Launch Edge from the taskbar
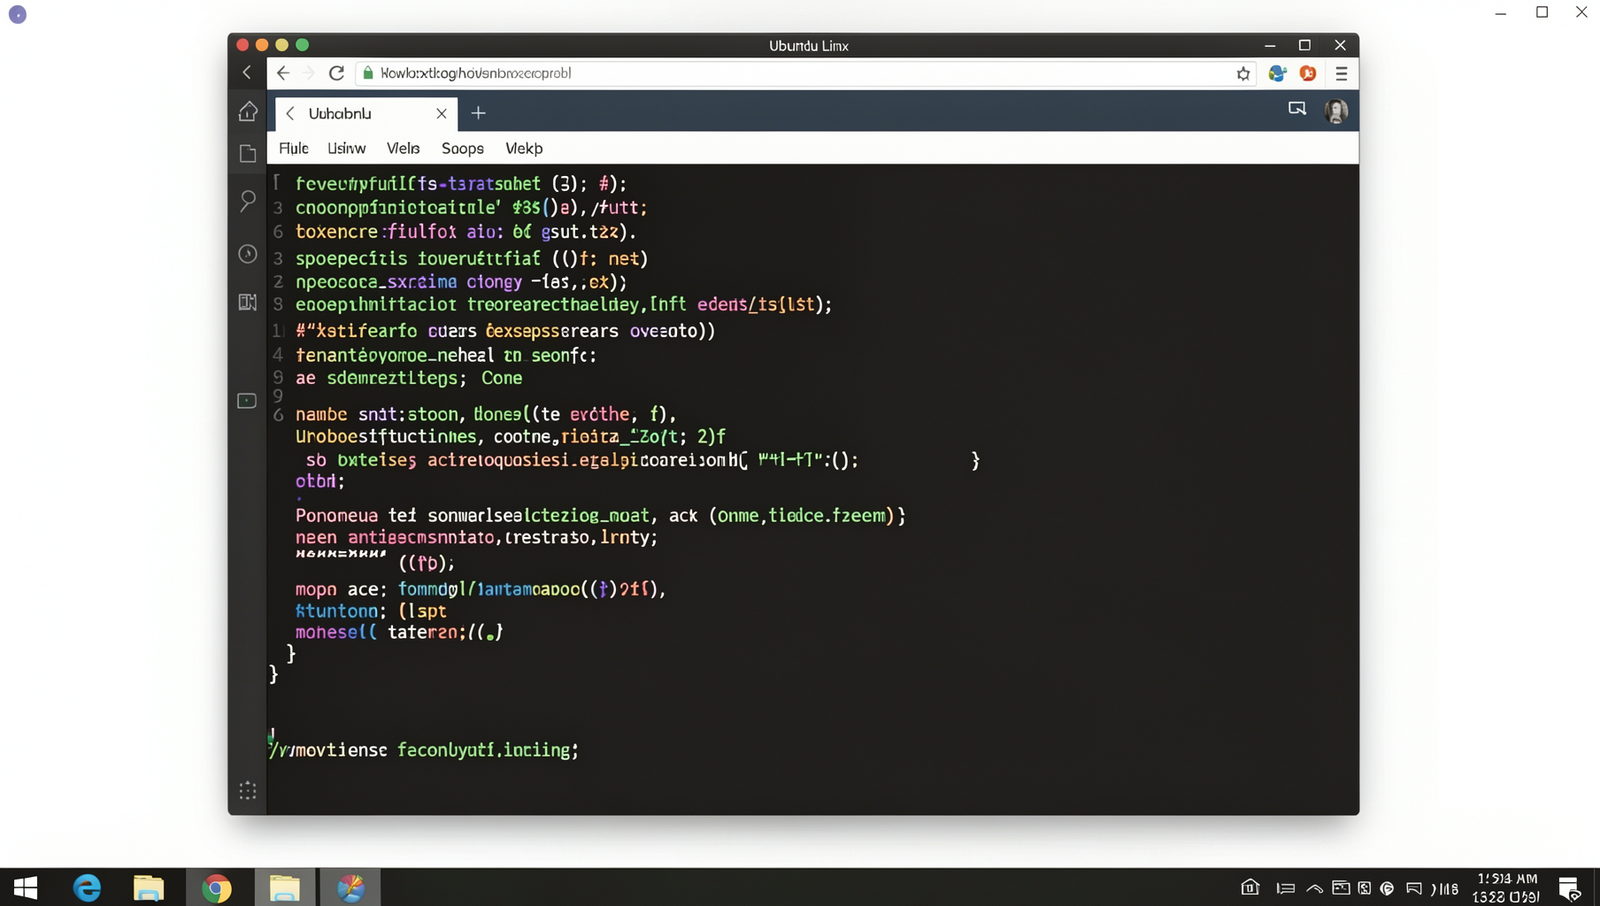Image resolution: width=1600 pixels, height=906 pixels. (x=87, y=887)
